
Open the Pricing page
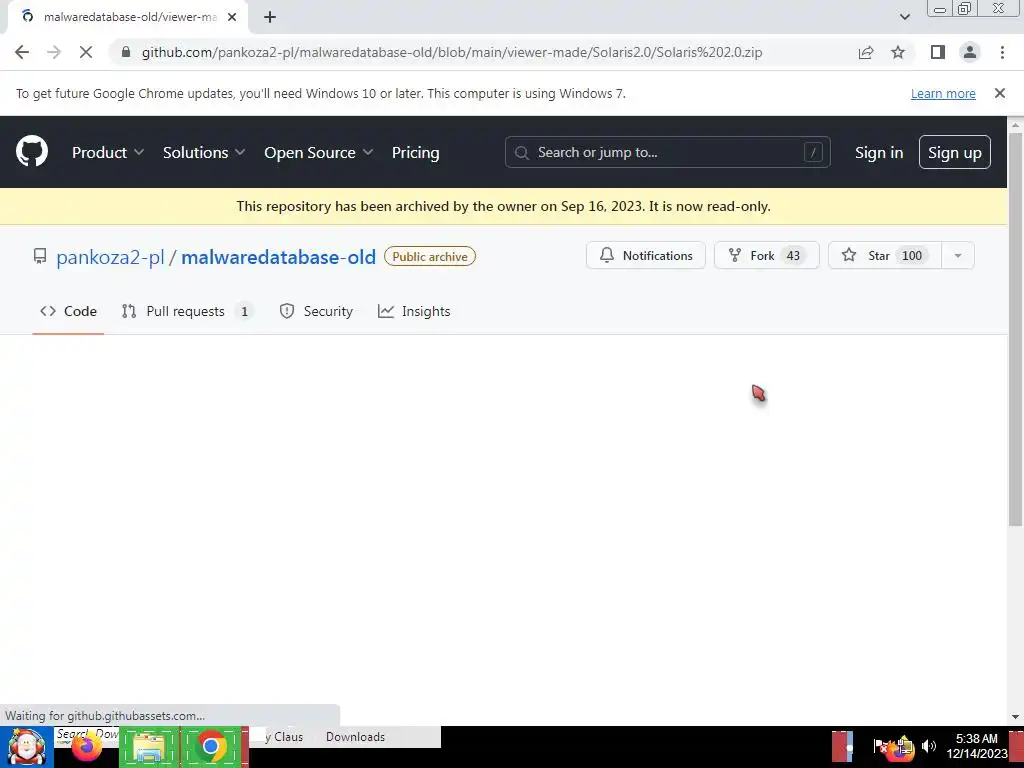click(x=415, y=152)
